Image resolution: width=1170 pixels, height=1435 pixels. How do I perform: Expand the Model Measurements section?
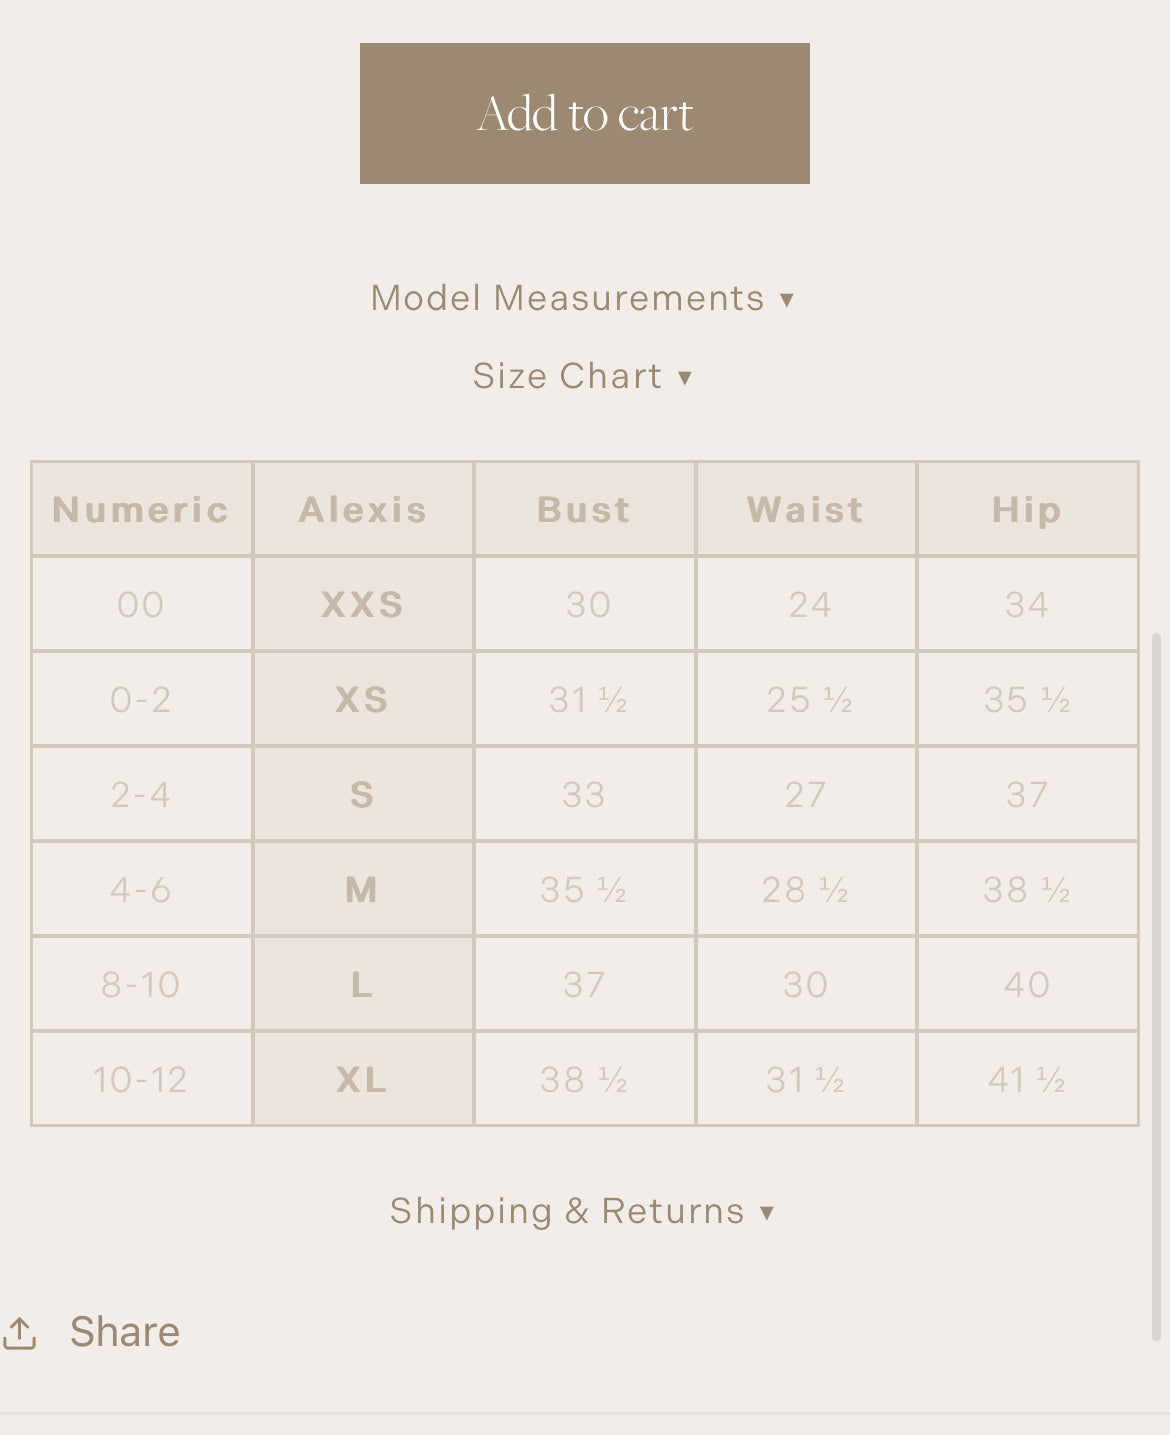tap(582, 298)
